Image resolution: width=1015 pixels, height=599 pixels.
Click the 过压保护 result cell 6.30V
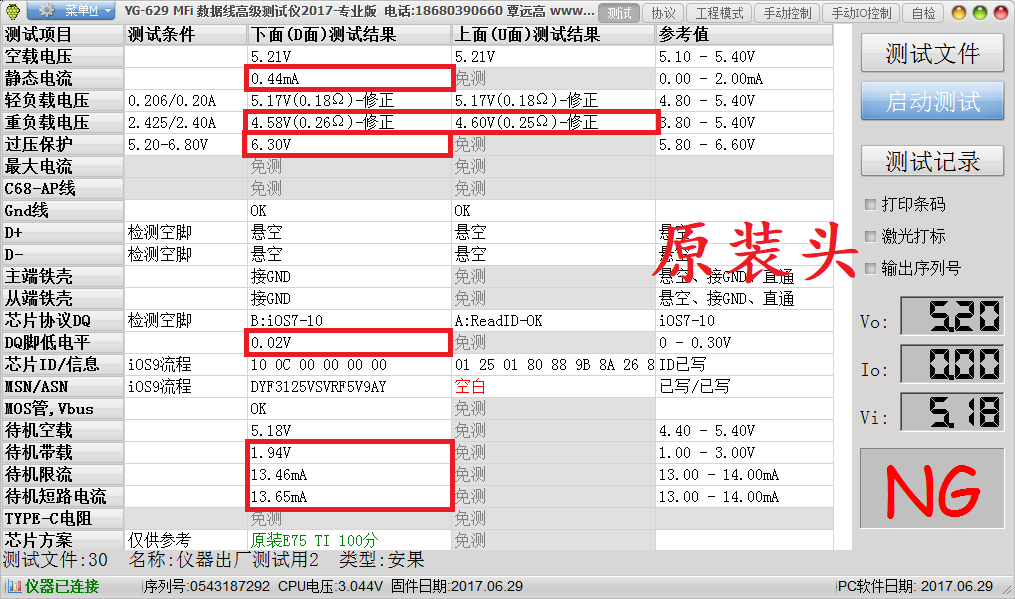(348, 144)
